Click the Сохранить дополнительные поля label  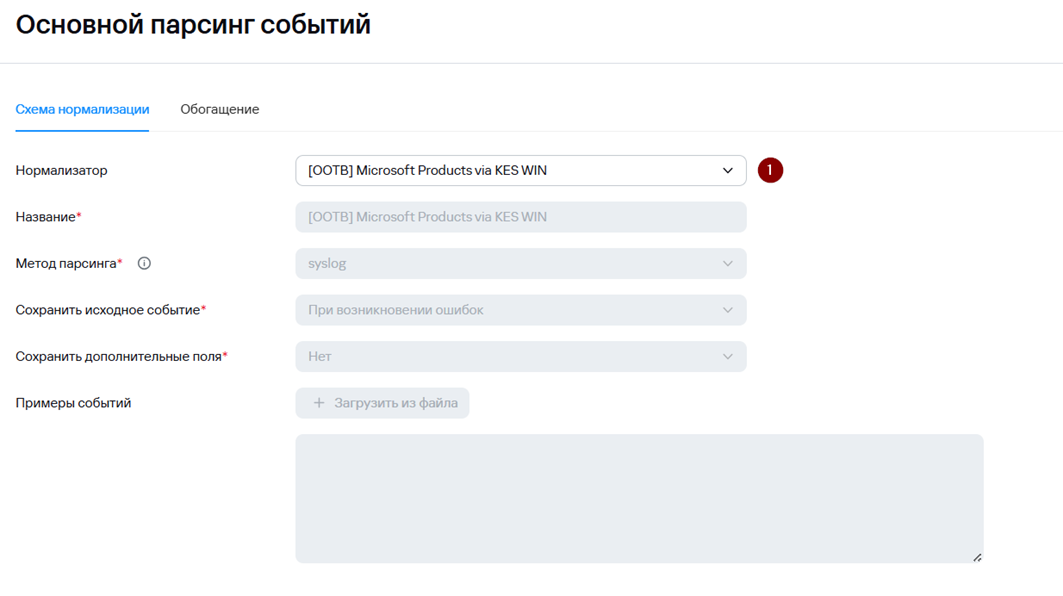121,357
